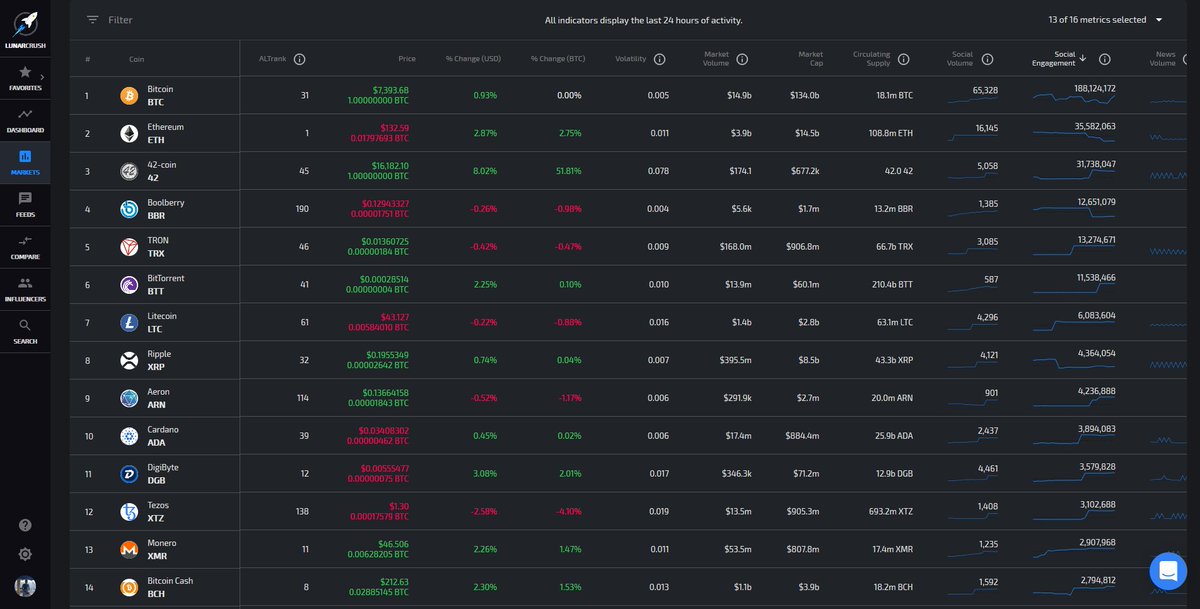
Task: Click DigiByte ALTrank value 12
Action: [x=304, y=474]
